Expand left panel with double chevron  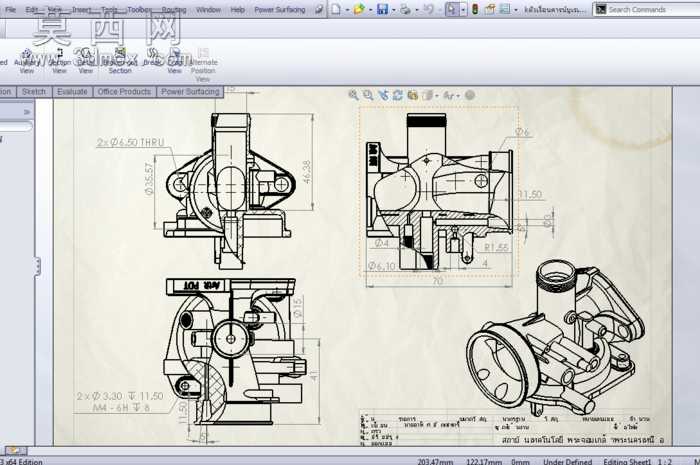(x=27, y=112)
